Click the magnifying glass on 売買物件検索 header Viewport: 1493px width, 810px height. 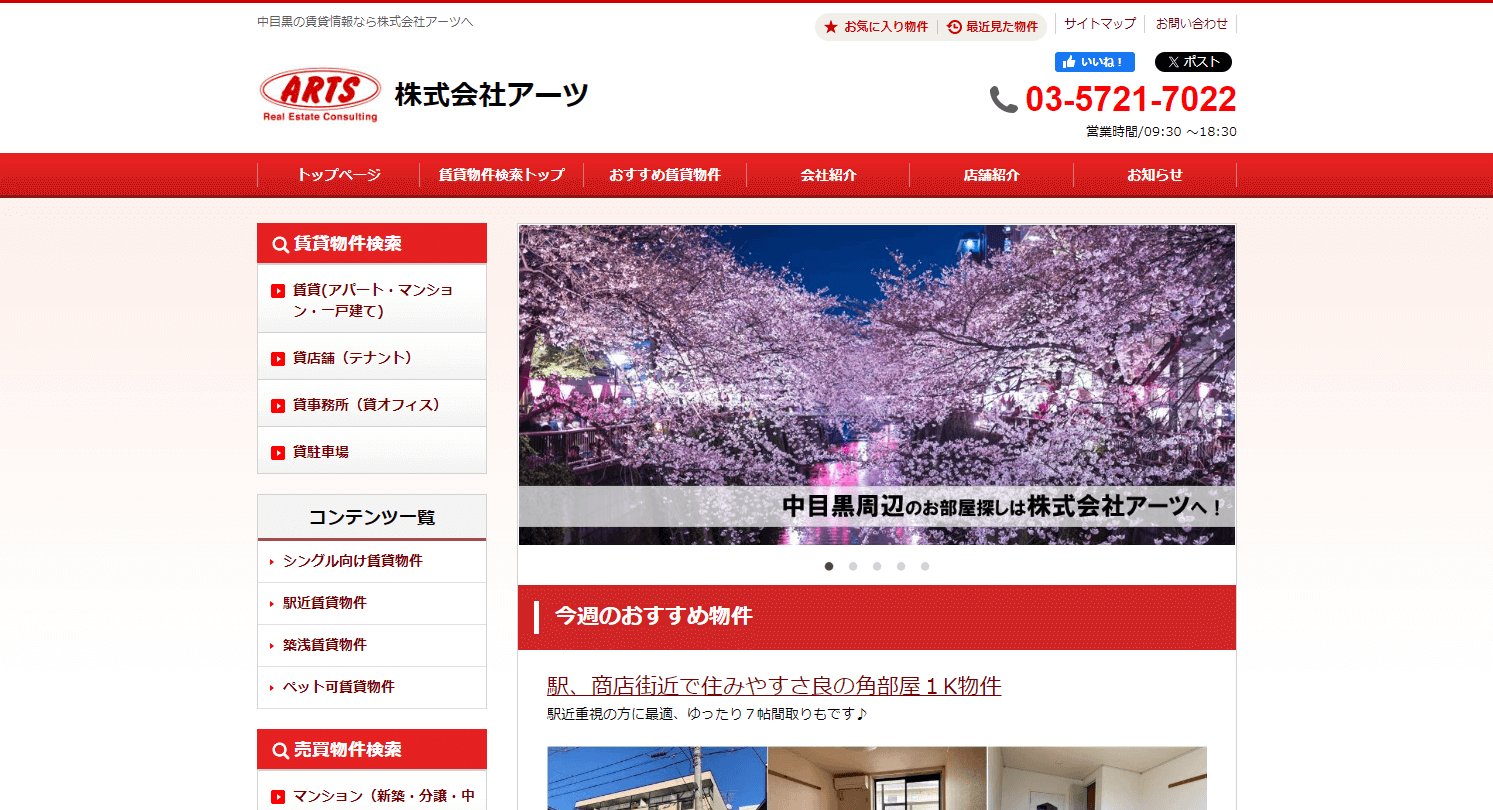pyautogui.click(x=279, y=749)
